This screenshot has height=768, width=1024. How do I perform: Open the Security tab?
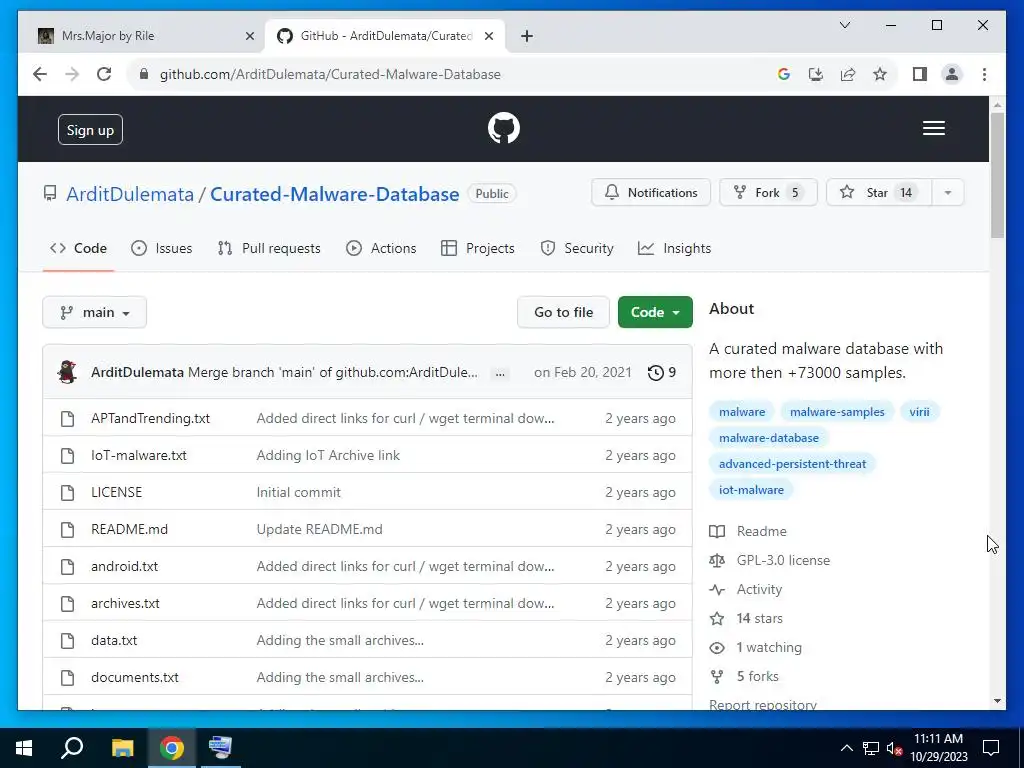click(577, 248)
